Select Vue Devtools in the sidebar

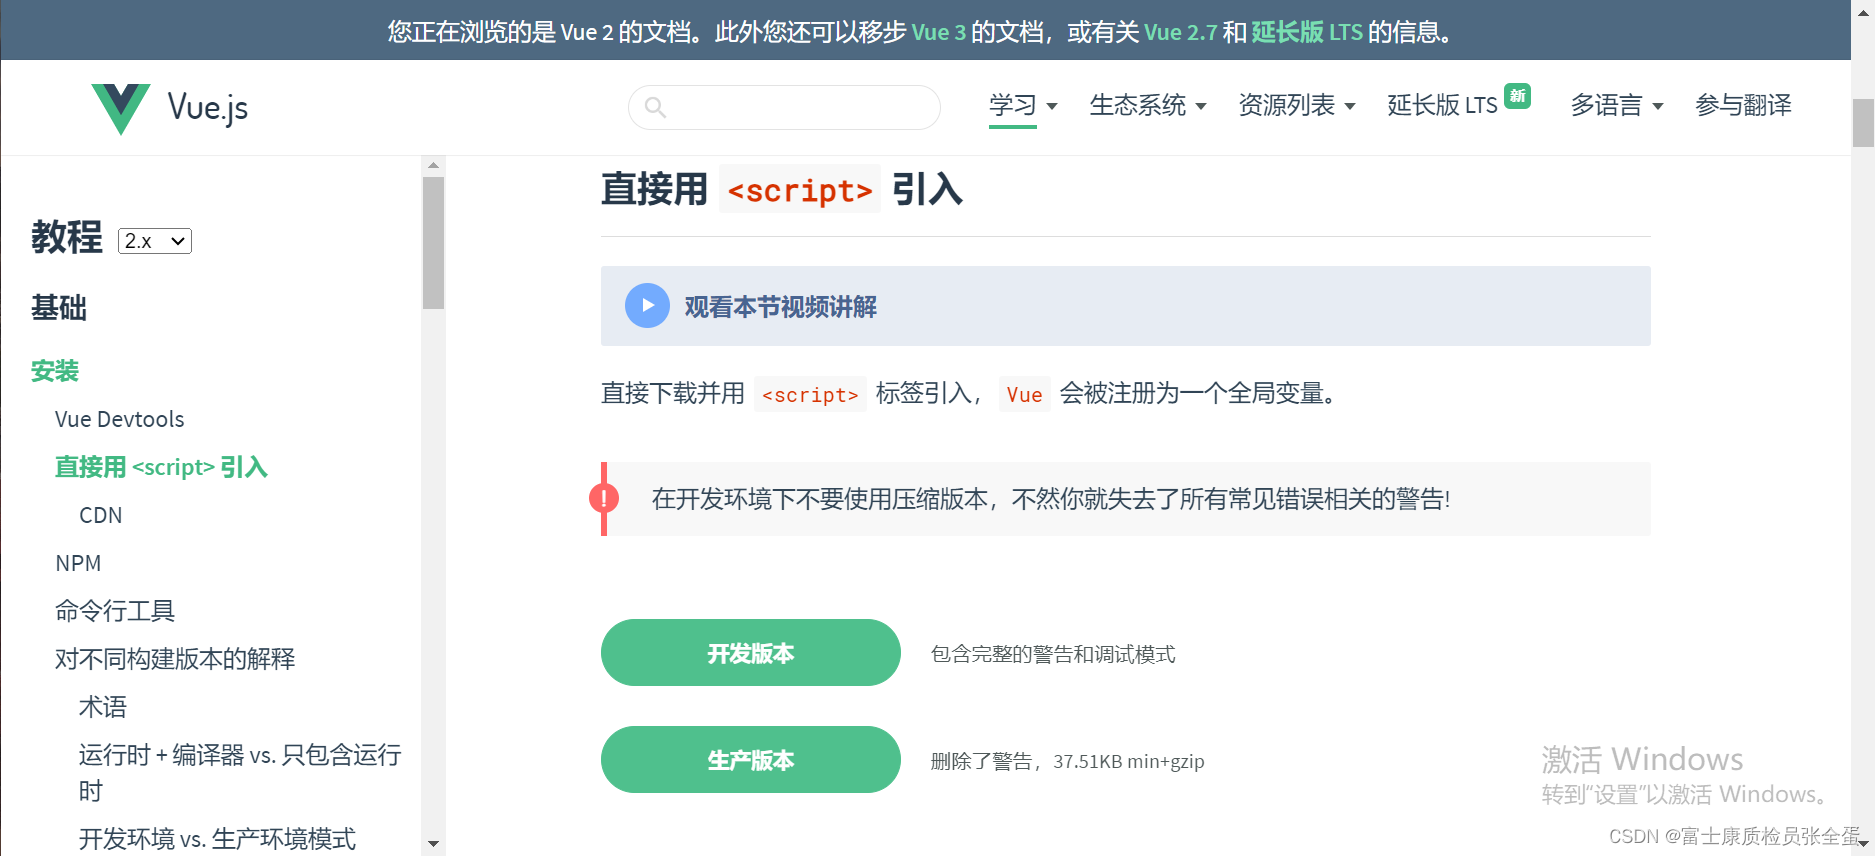pyautogui.click(x=120, y=419)
